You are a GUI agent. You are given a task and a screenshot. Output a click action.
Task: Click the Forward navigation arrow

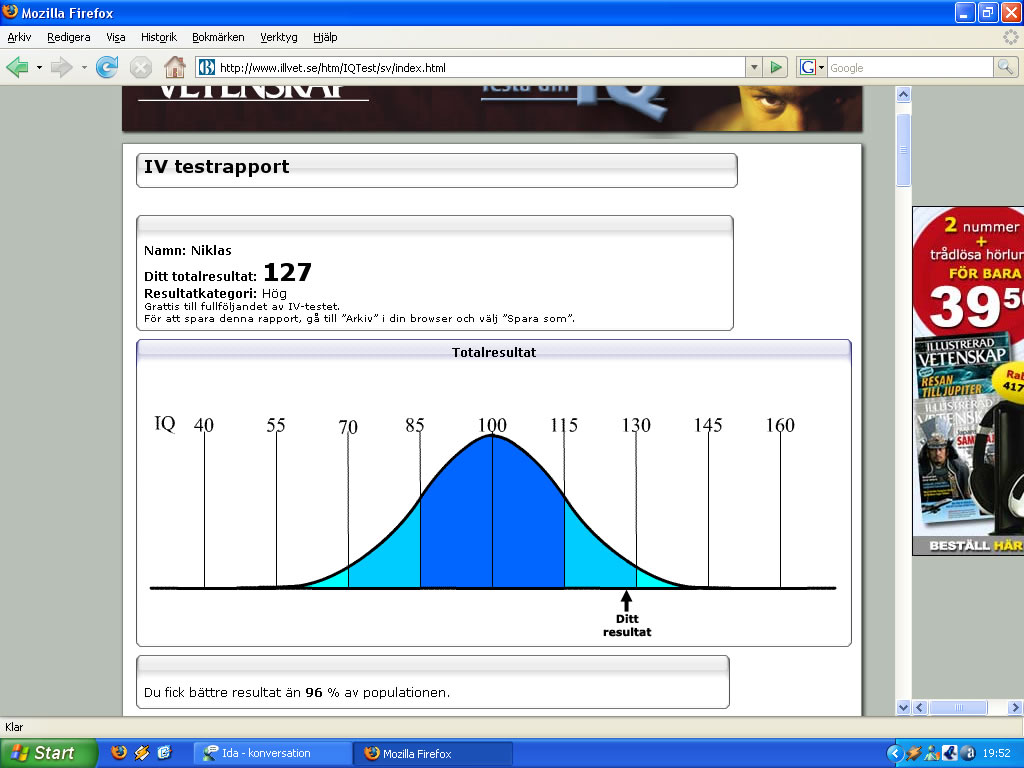[62, 67]
